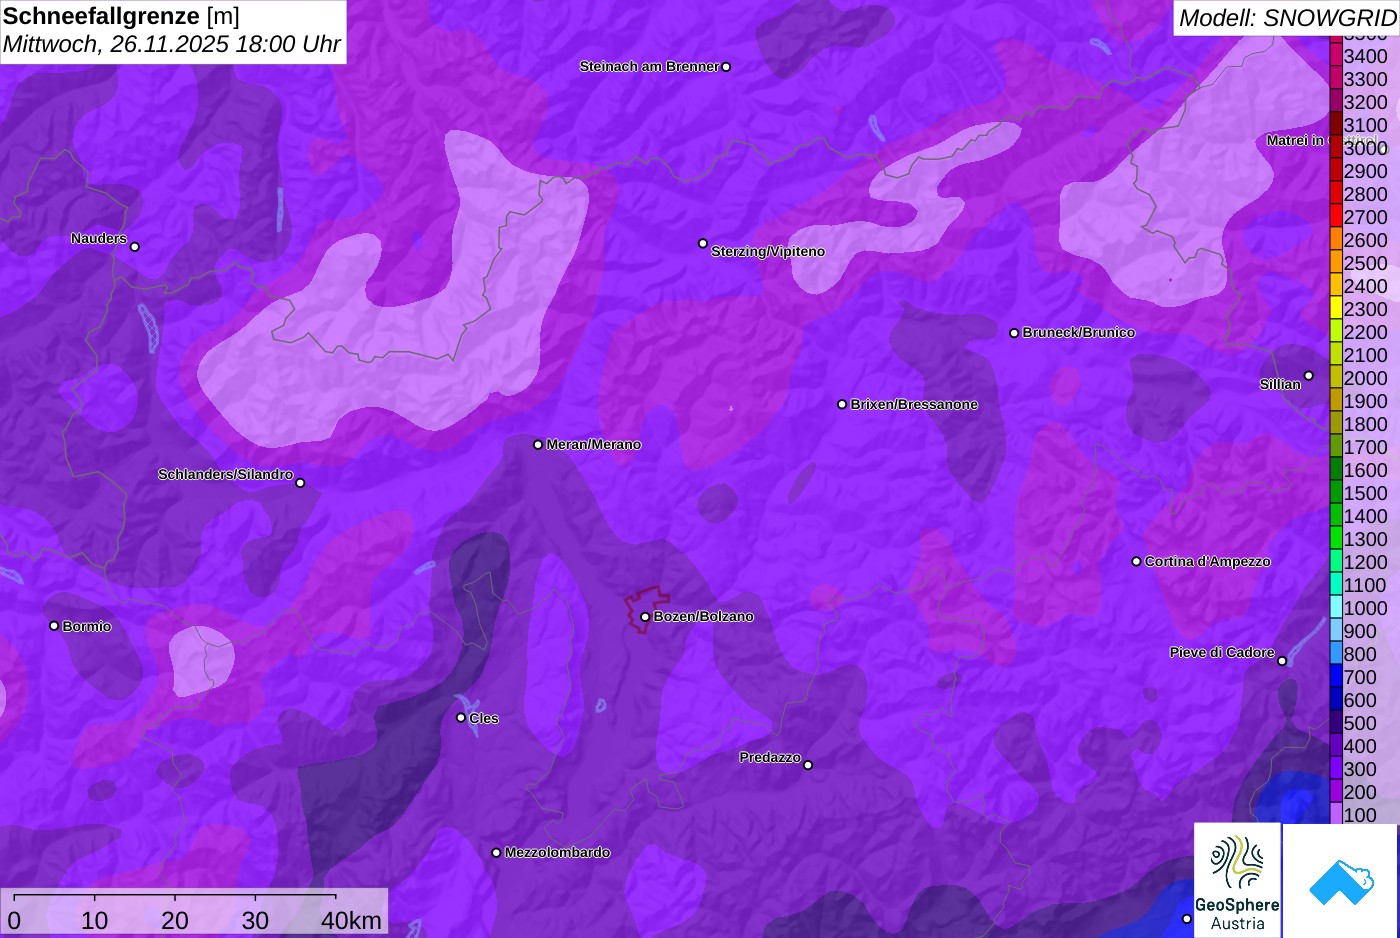1400x938 pixels.
Task: Select legend value 2000
Action: click(x=1365, y=378)
